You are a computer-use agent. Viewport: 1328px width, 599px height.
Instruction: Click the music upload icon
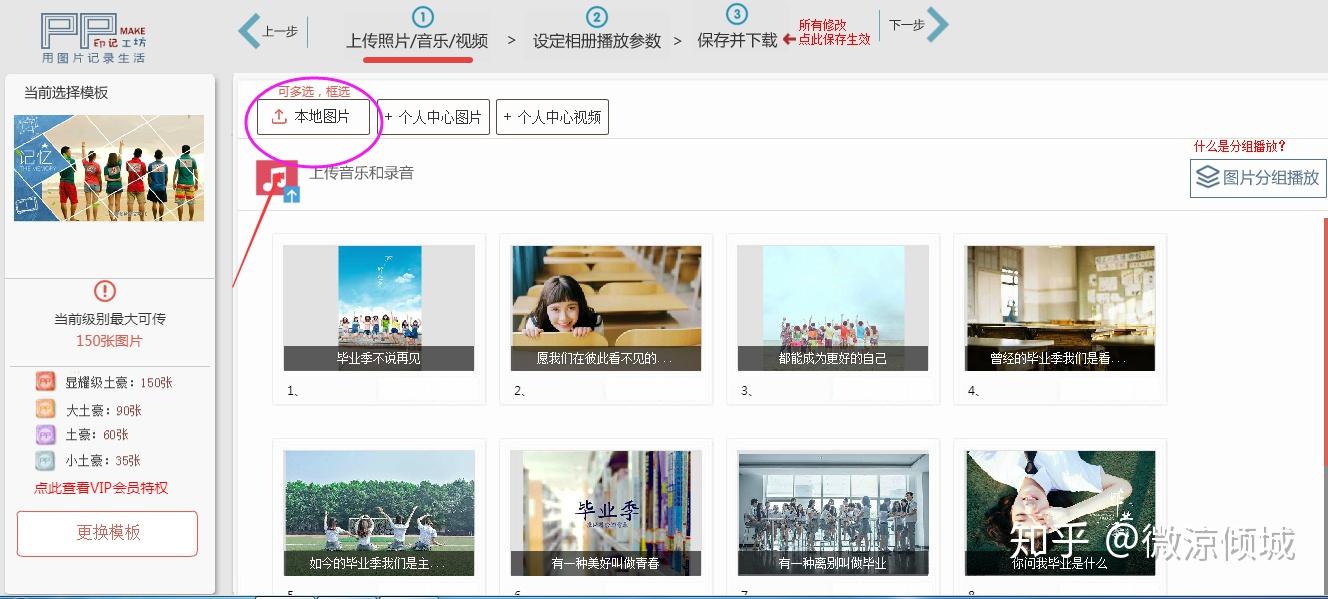pos(278,180)
